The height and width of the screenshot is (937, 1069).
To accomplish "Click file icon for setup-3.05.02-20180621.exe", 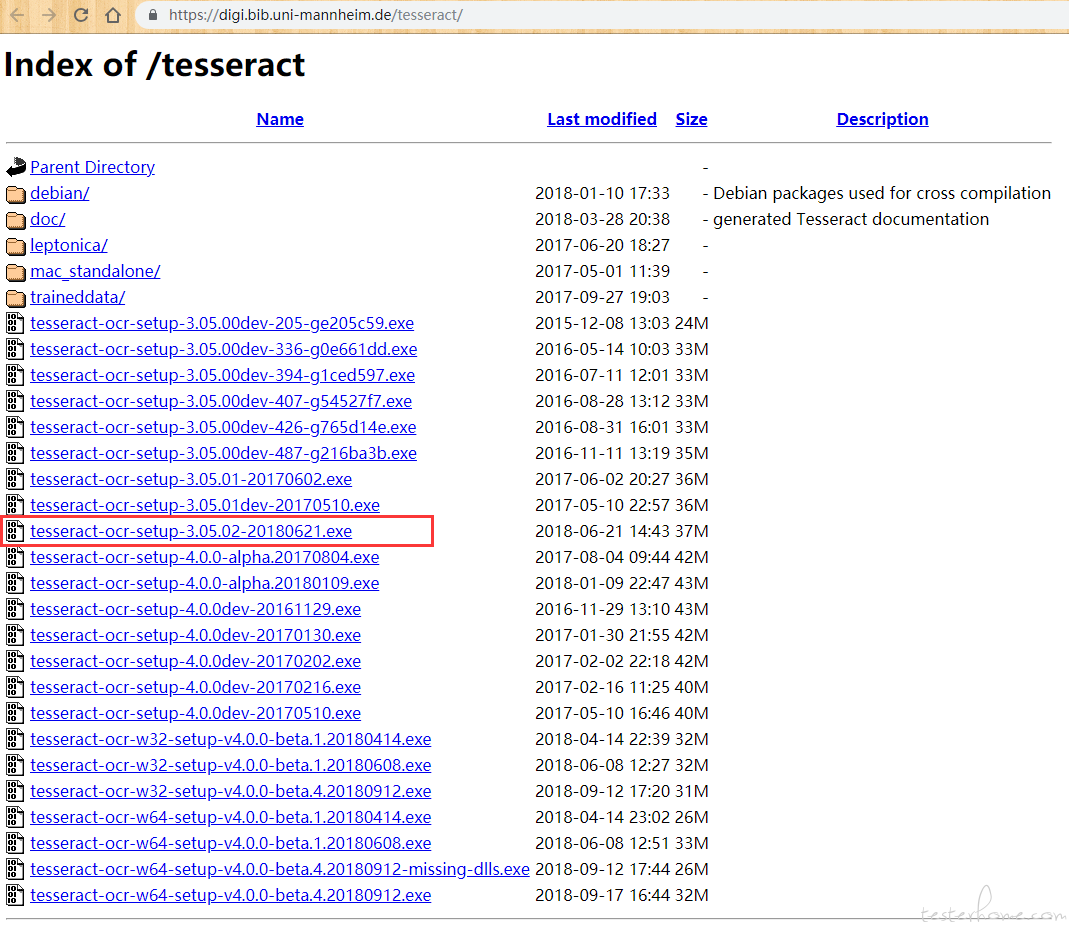I will tap(15, 531).
